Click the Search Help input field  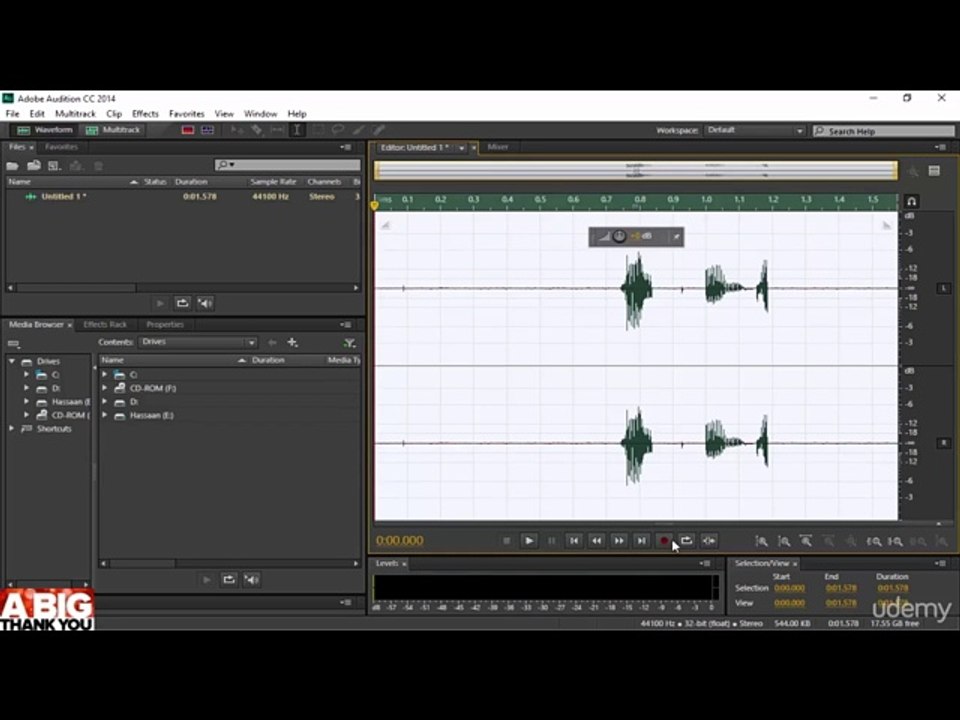click(x=883, y=131)
